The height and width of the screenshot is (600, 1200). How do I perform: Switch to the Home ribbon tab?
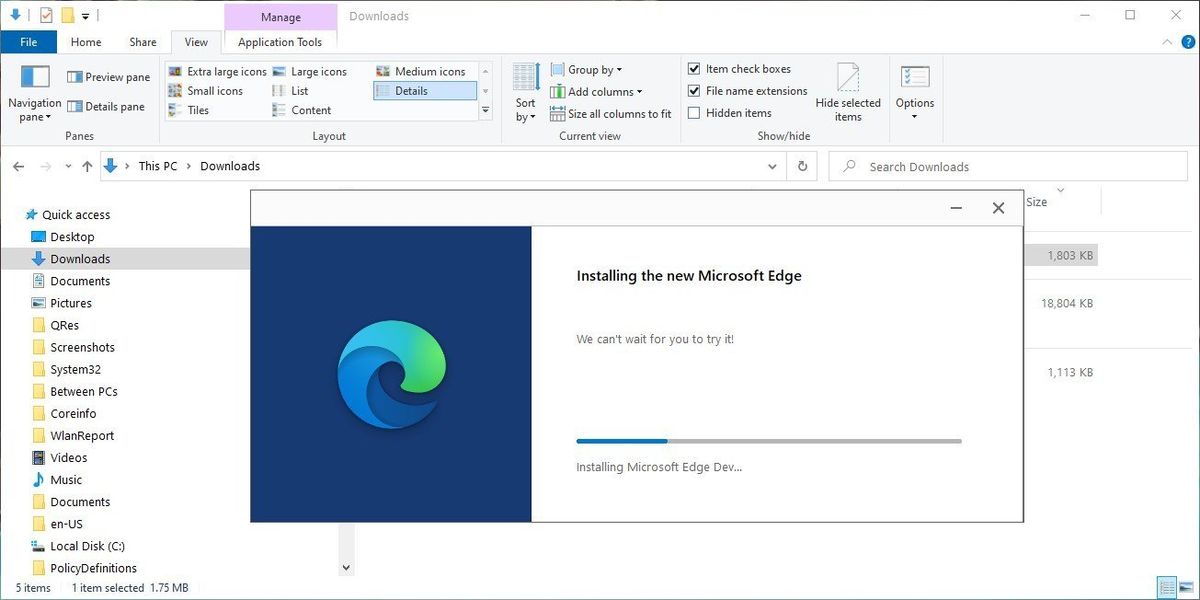[x=85, y=42]
